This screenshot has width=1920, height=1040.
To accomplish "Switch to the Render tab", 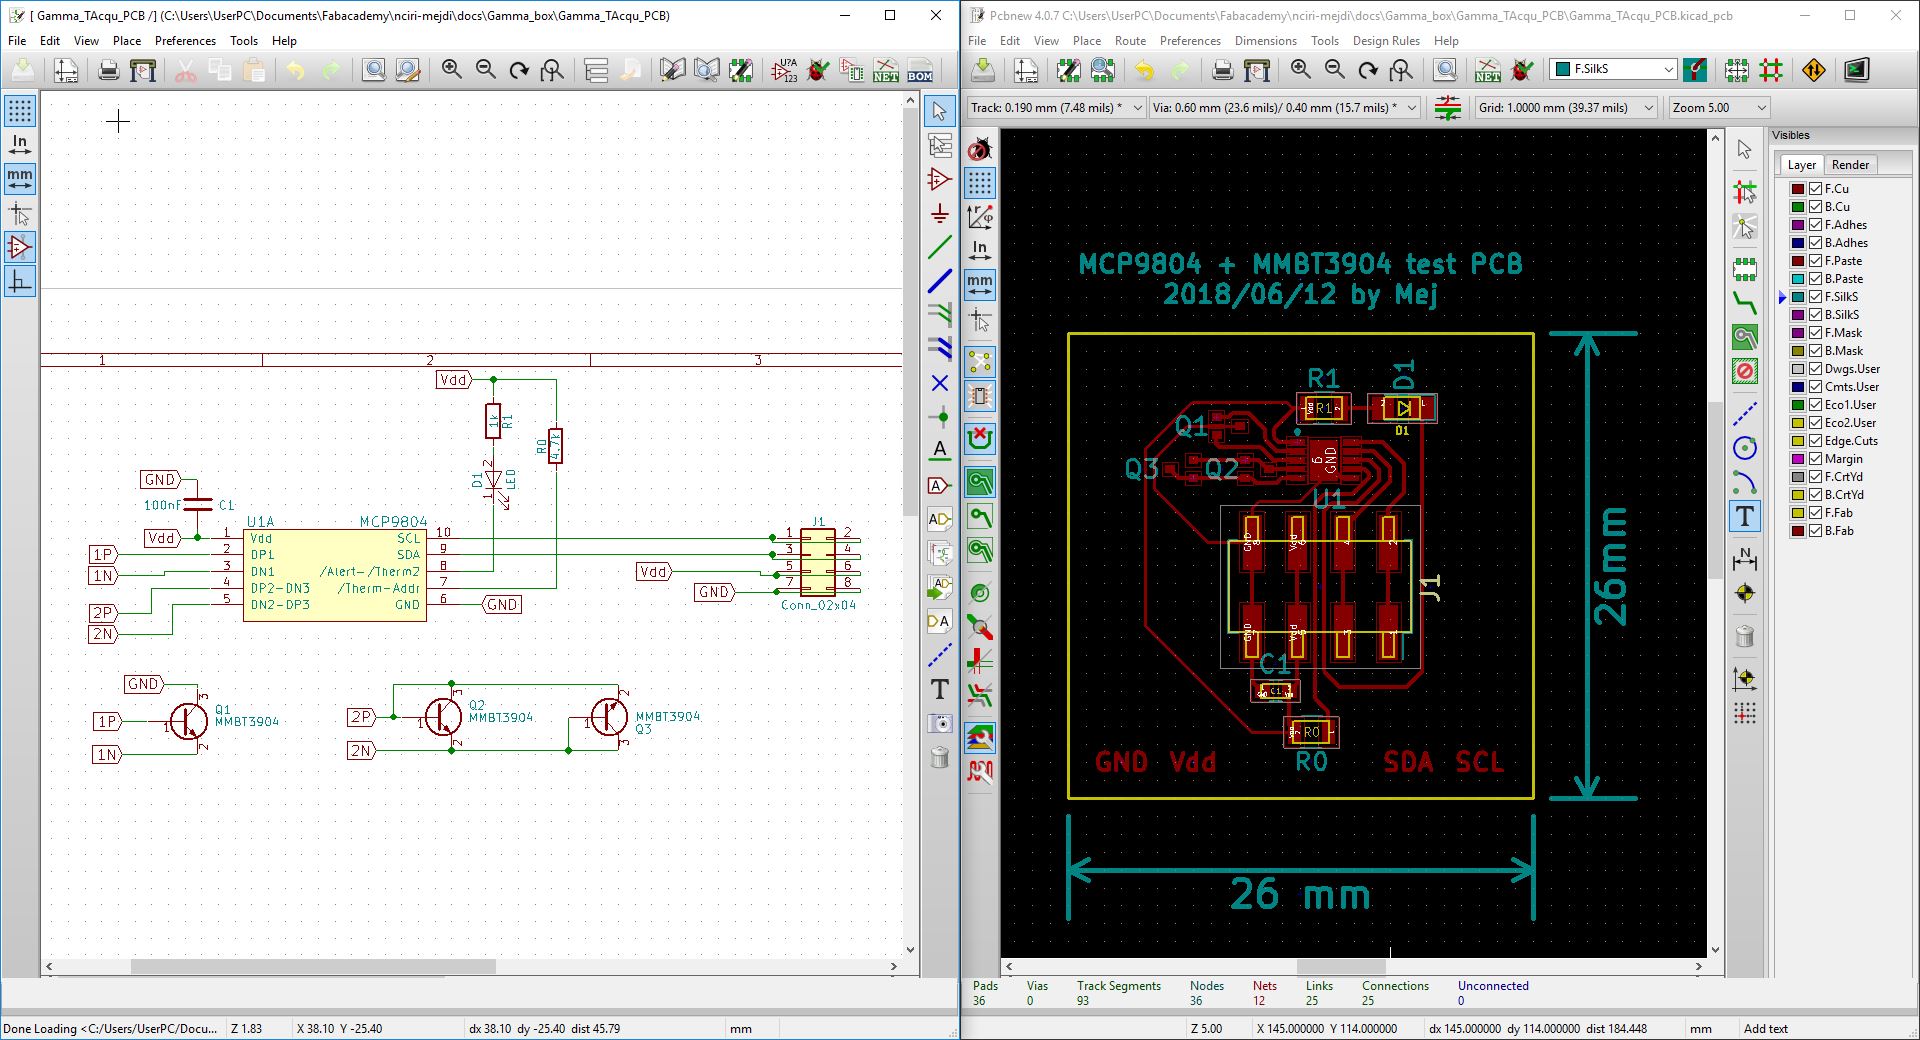I will pyautogui.click(x=1850, y=165).
